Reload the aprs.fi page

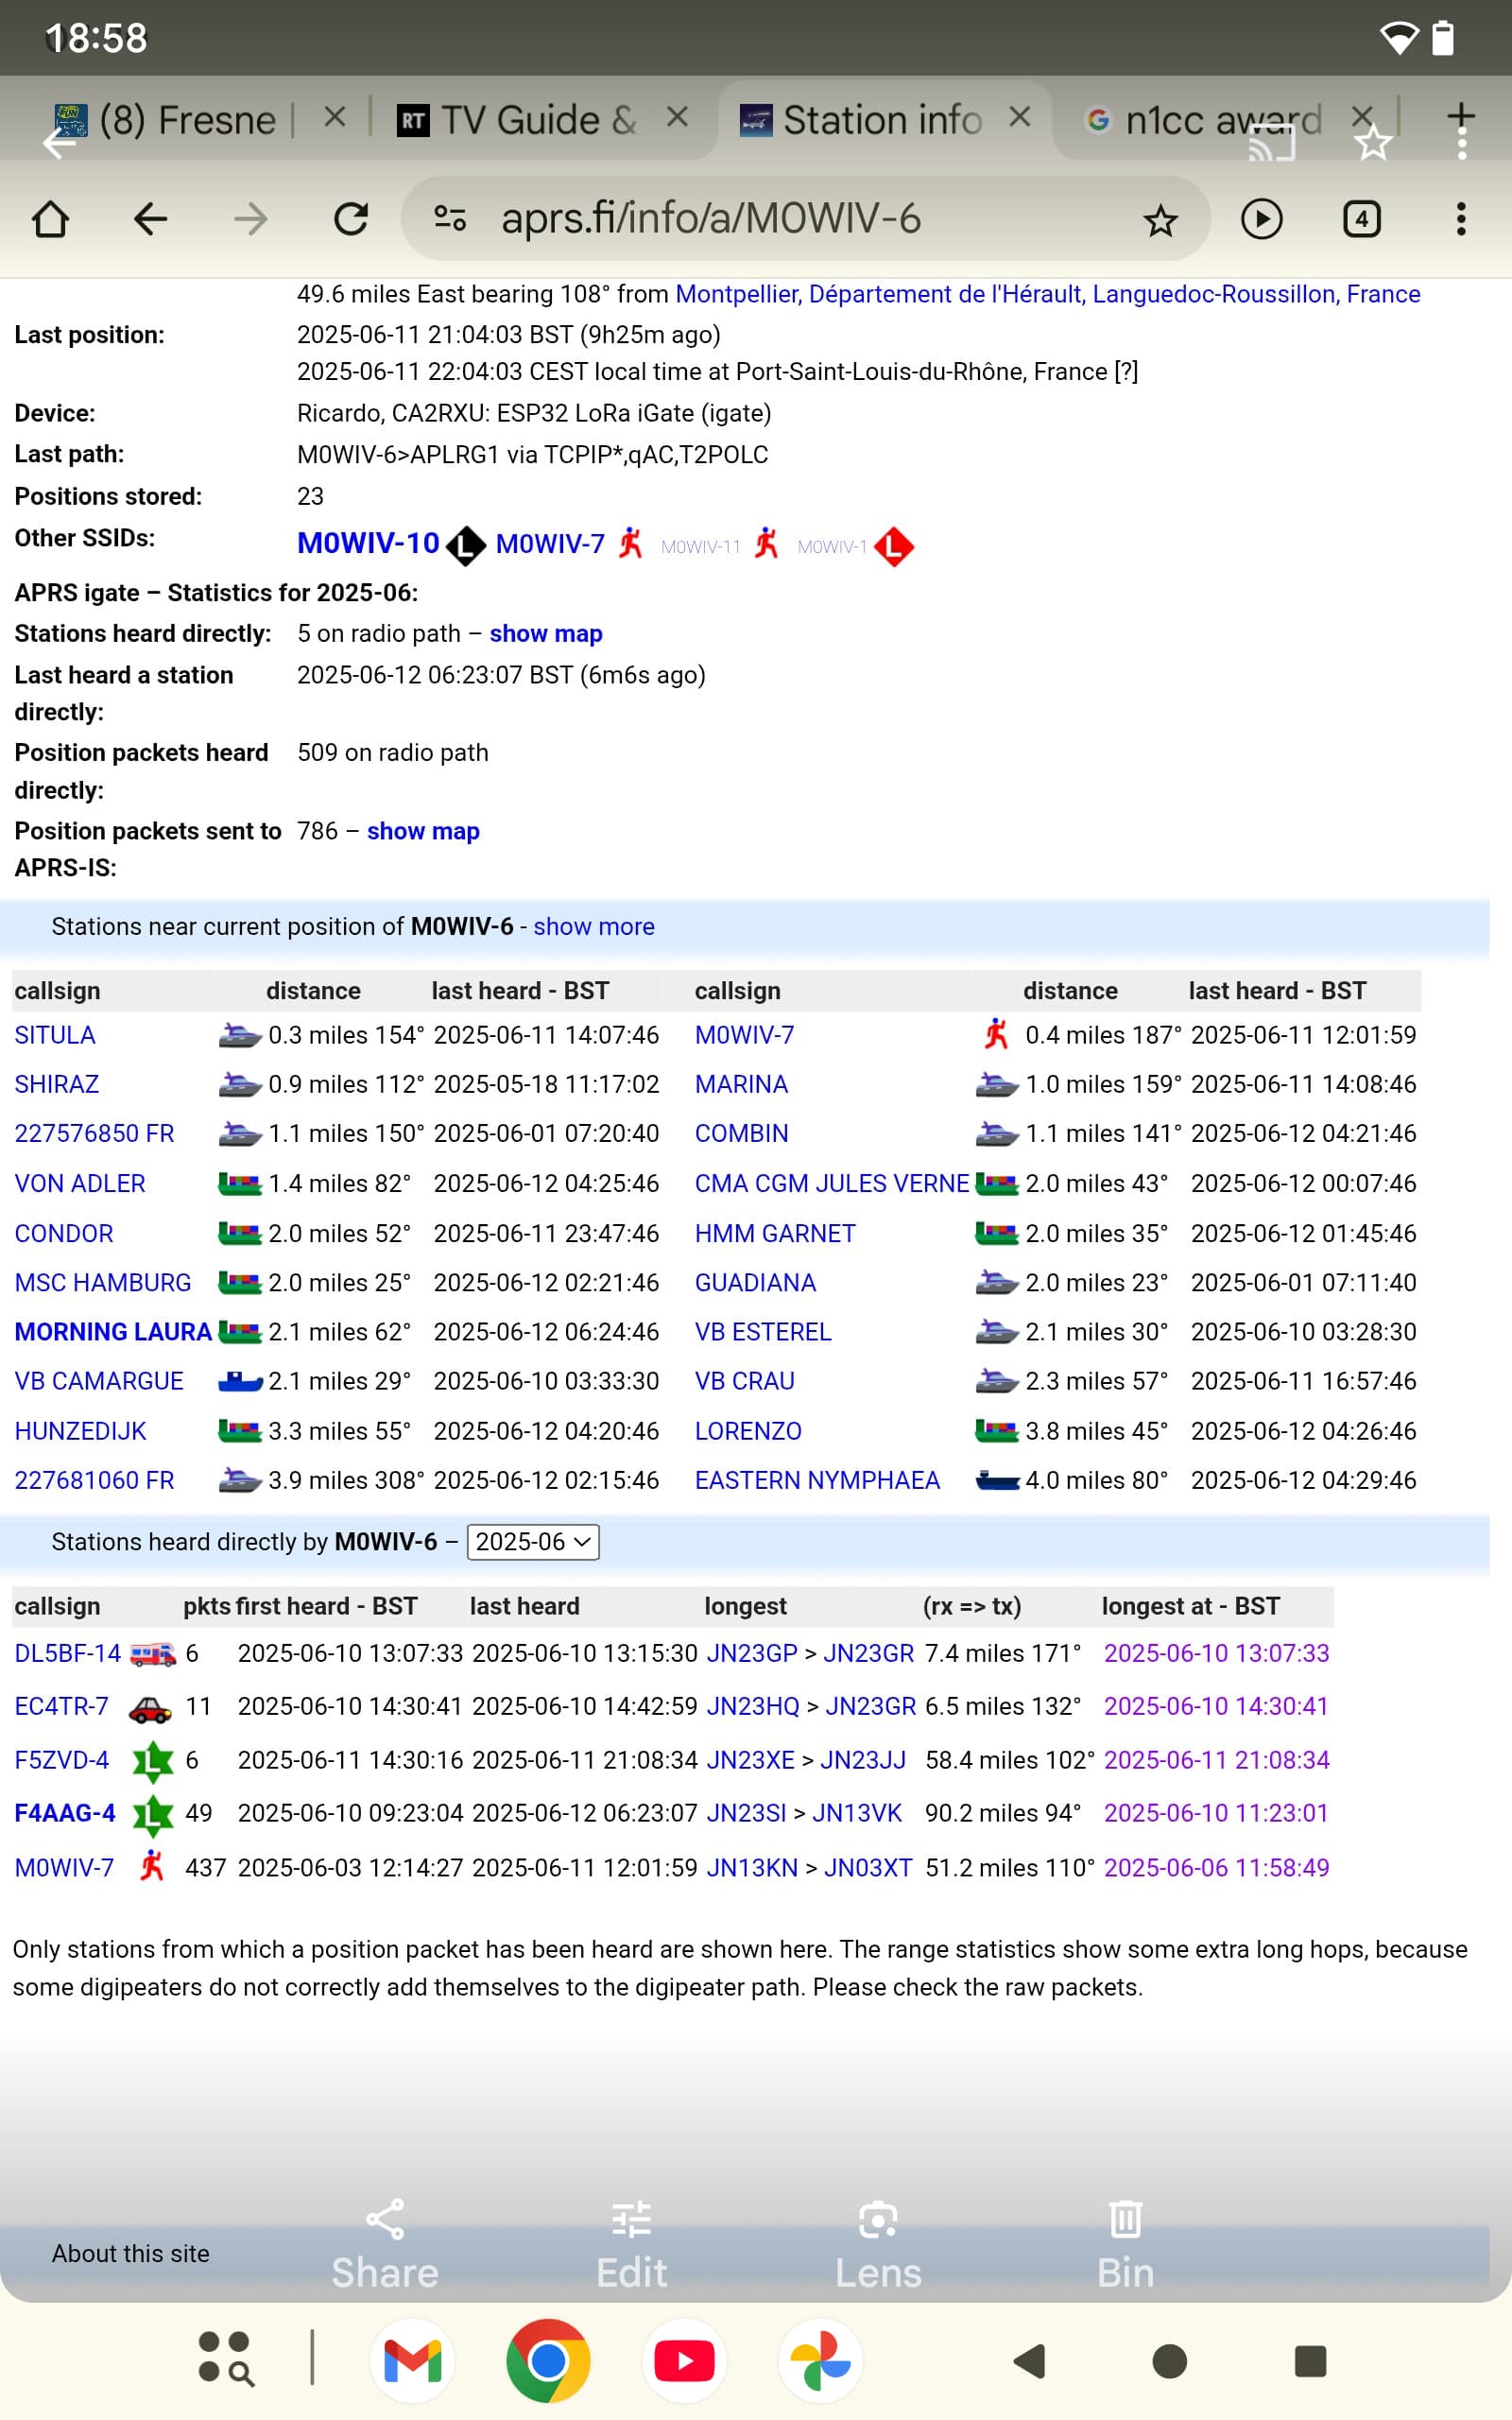tap(351, 219)
